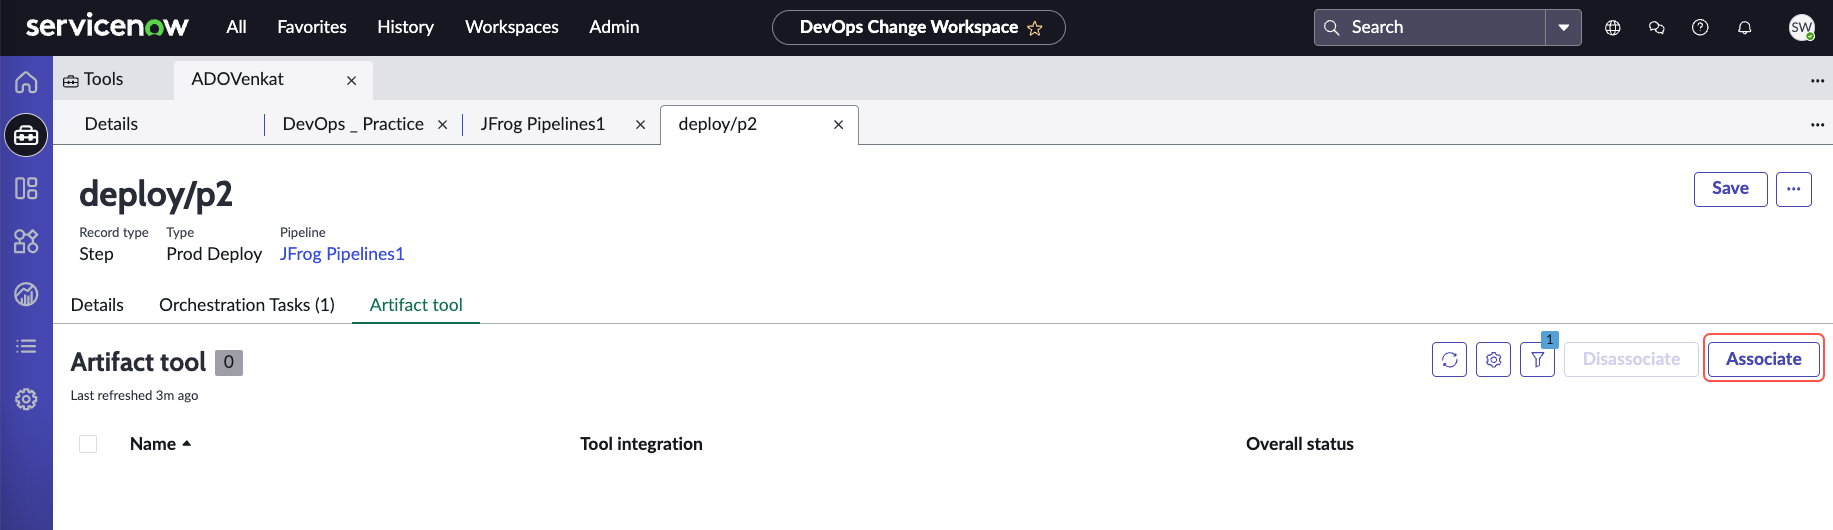The height and width of the screenshot is (530, 1833).
Task: Open the Favorites menu
Action: 312,27
